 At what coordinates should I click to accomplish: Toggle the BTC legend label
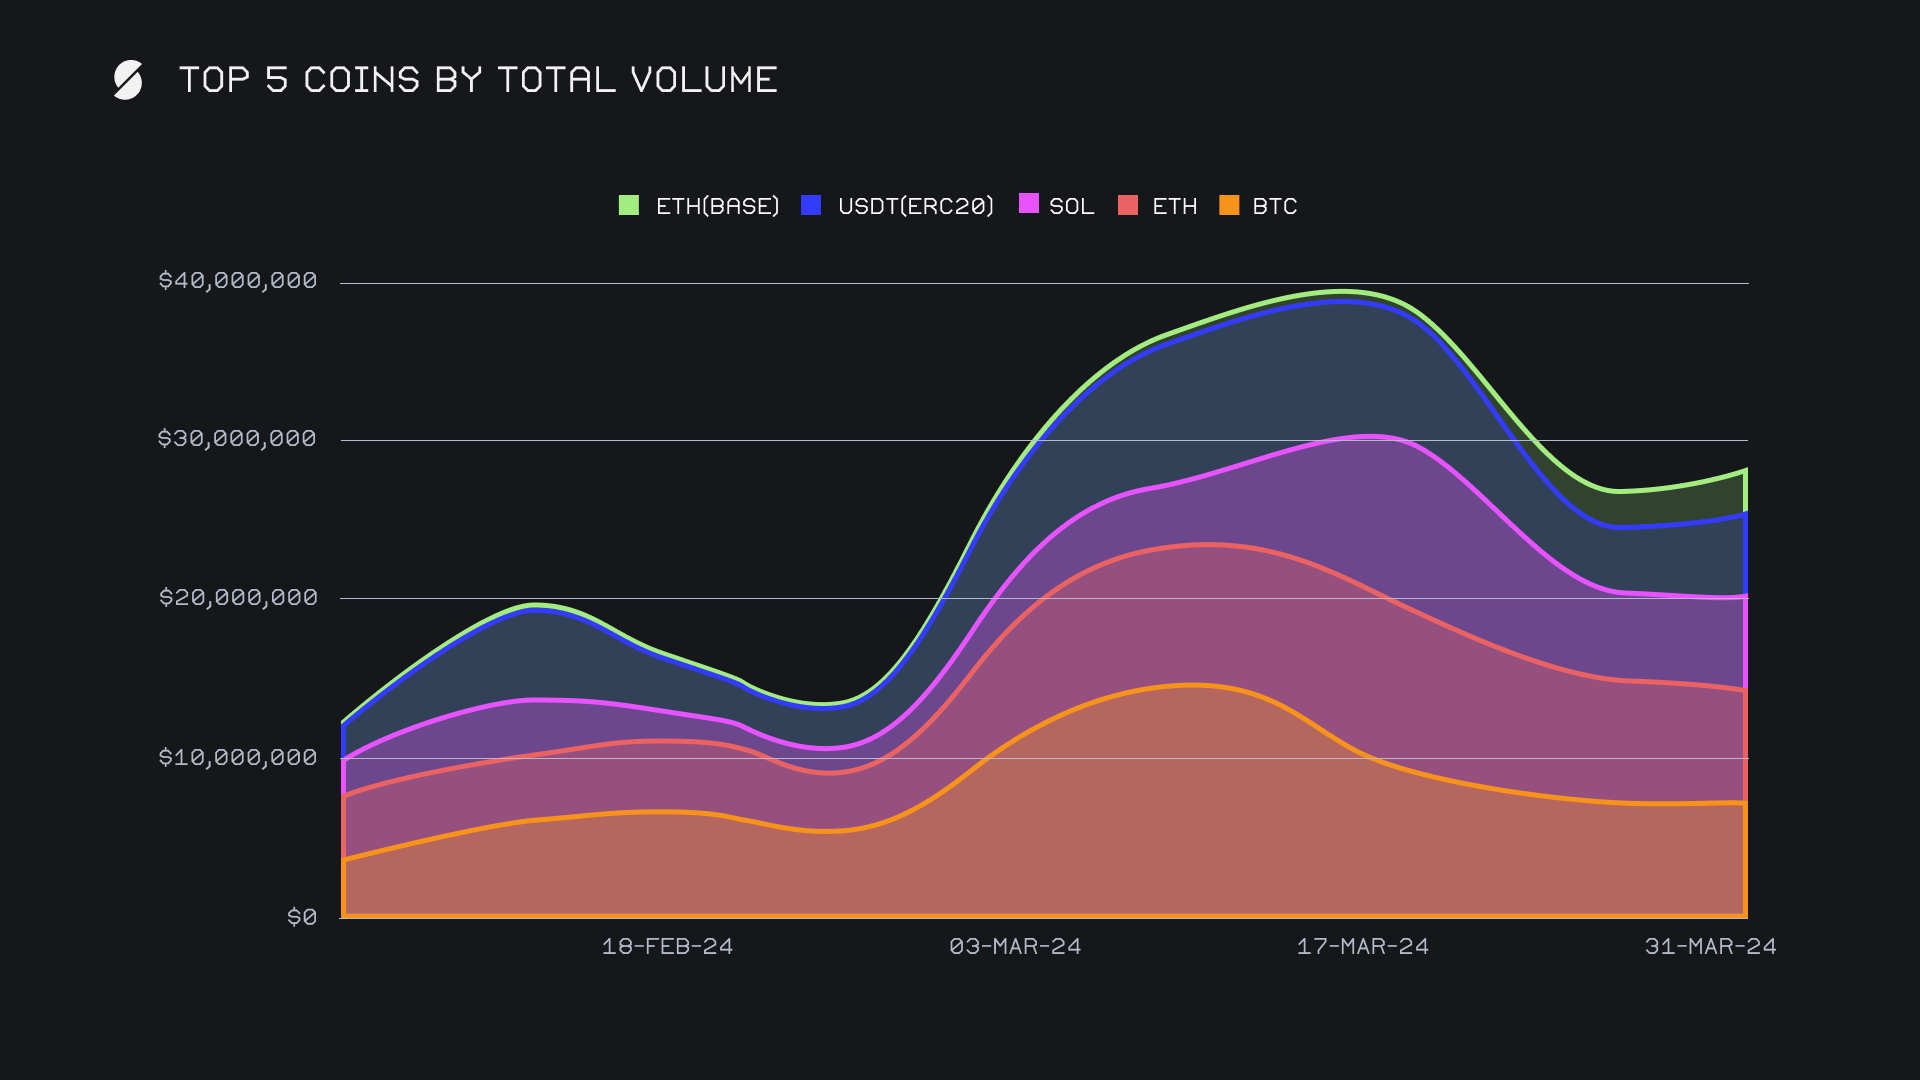[1274, 206]
